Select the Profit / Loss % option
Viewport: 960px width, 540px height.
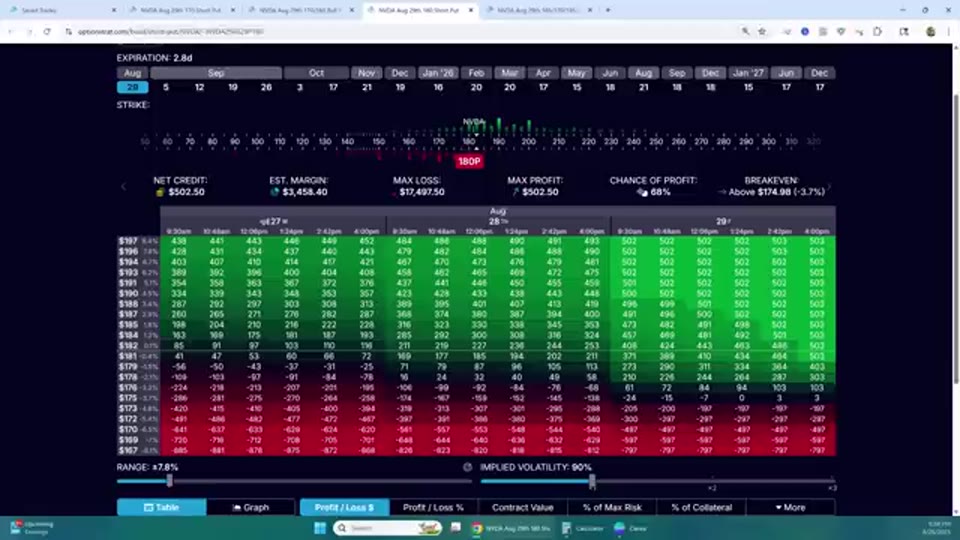[433, 507]
